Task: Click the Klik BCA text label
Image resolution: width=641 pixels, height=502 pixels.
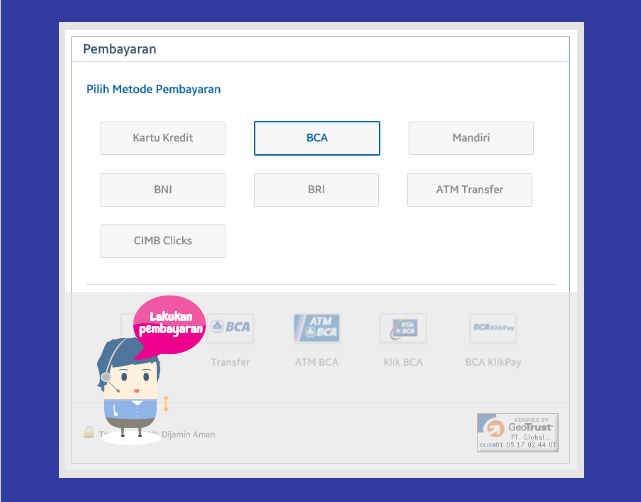Action: (x=403, y=362)
